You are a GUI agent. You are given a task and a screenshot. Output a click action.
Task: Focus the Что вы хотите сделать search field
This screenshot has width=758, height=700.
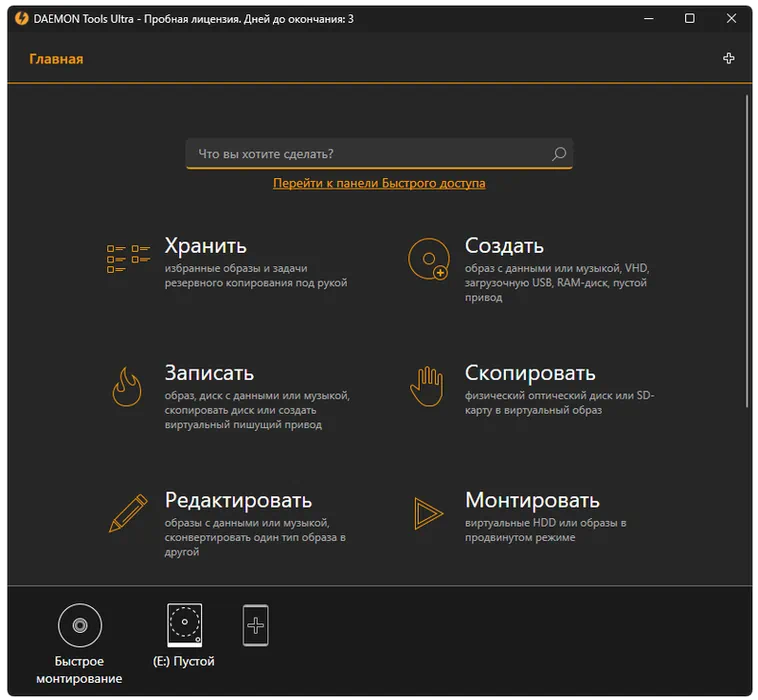pos(379,154)
